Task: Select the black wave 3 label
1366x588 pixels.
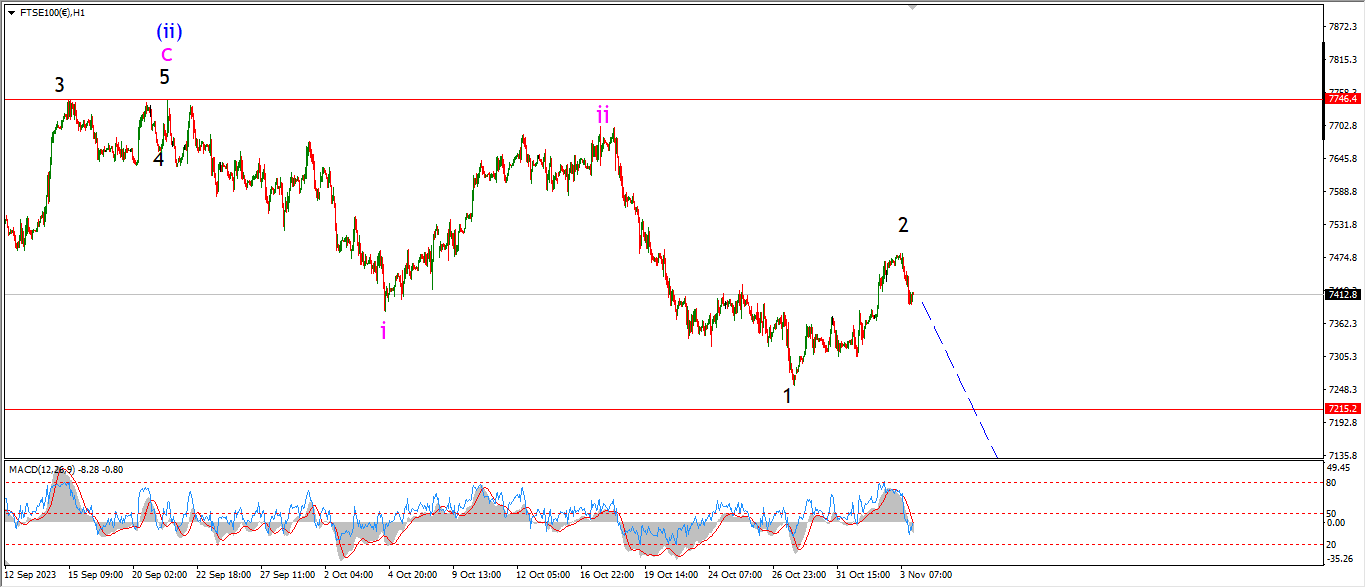Action: click(60, 85)
